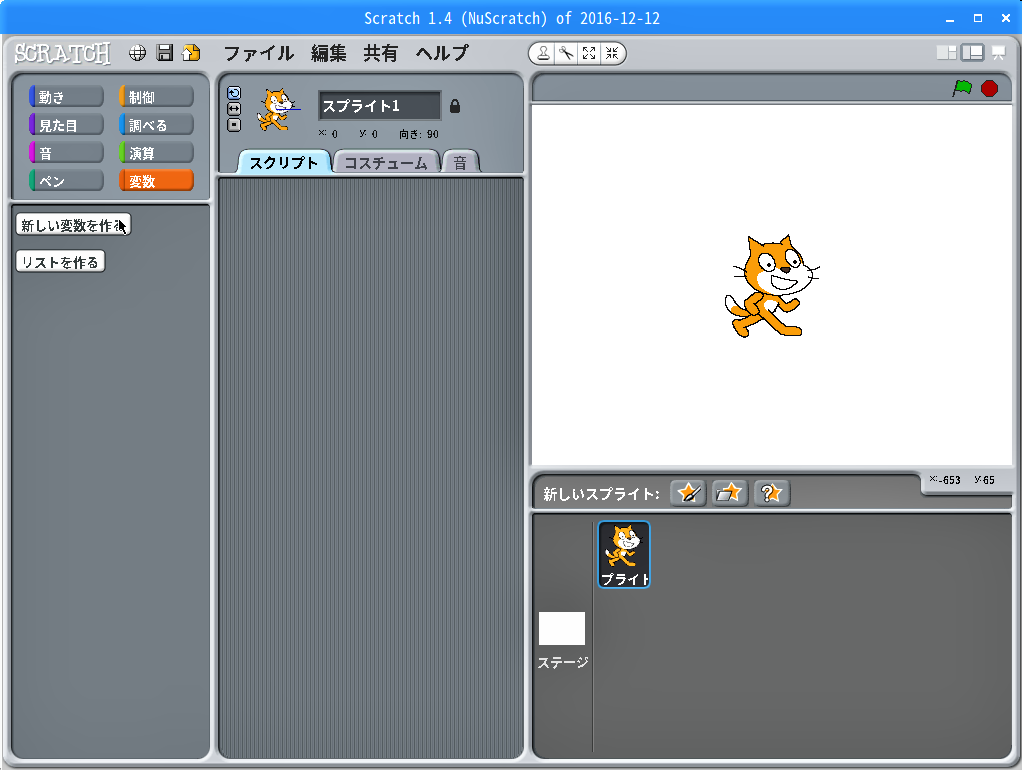Select the 動き block category
1022x770 pixels.
point(66,97)
